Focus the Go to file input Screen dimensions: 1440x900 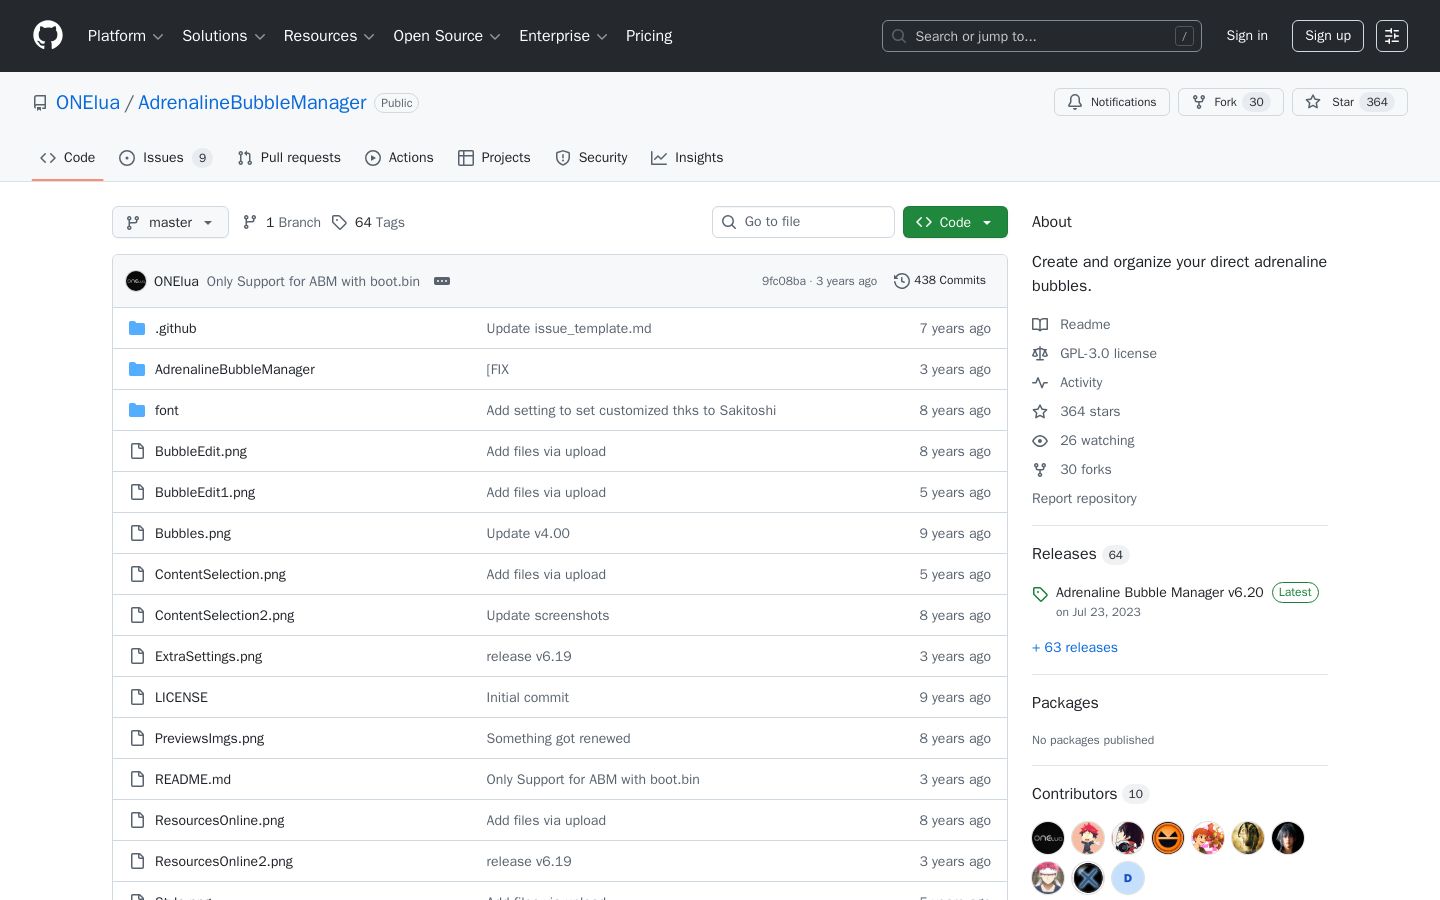[x=803, y=222]
